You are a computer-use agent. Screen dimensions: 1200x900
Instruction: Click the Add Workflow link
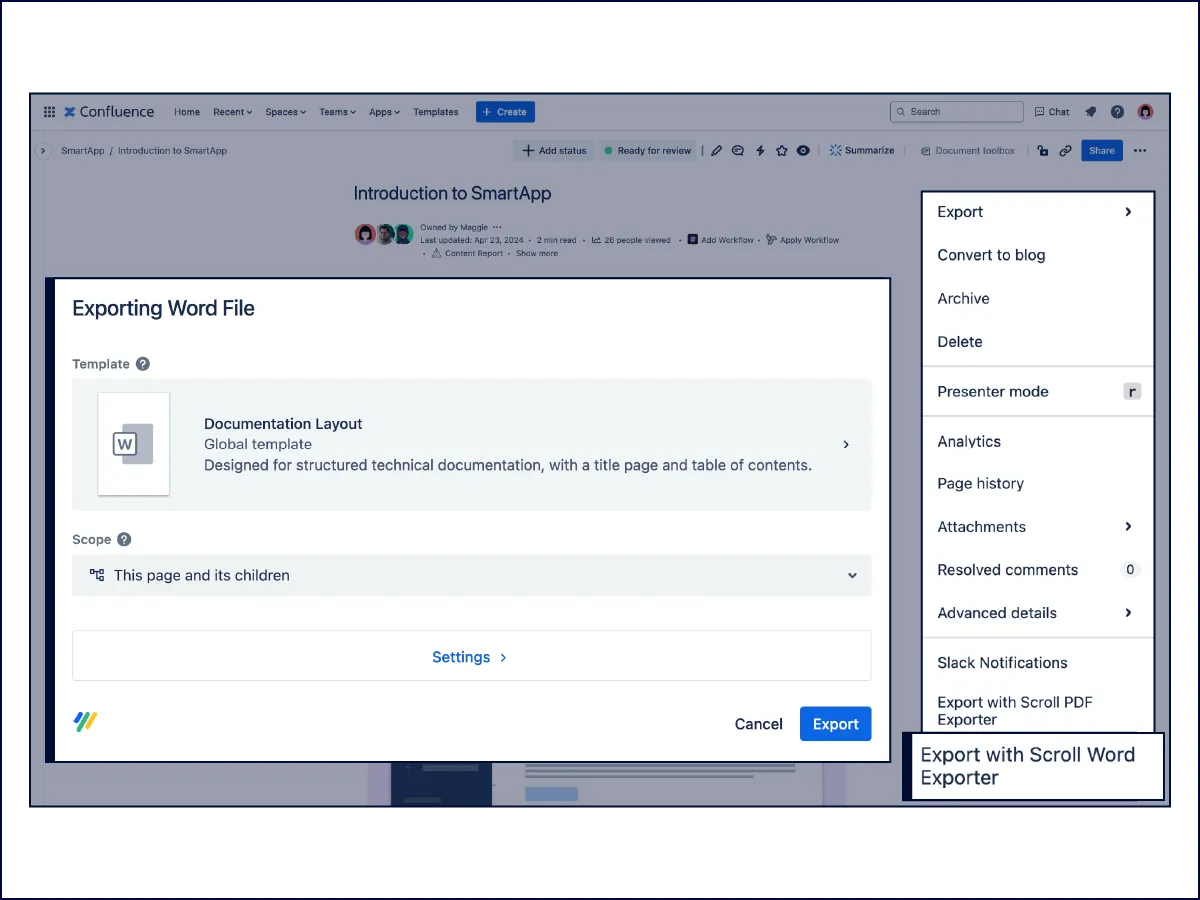click(721, 240)
